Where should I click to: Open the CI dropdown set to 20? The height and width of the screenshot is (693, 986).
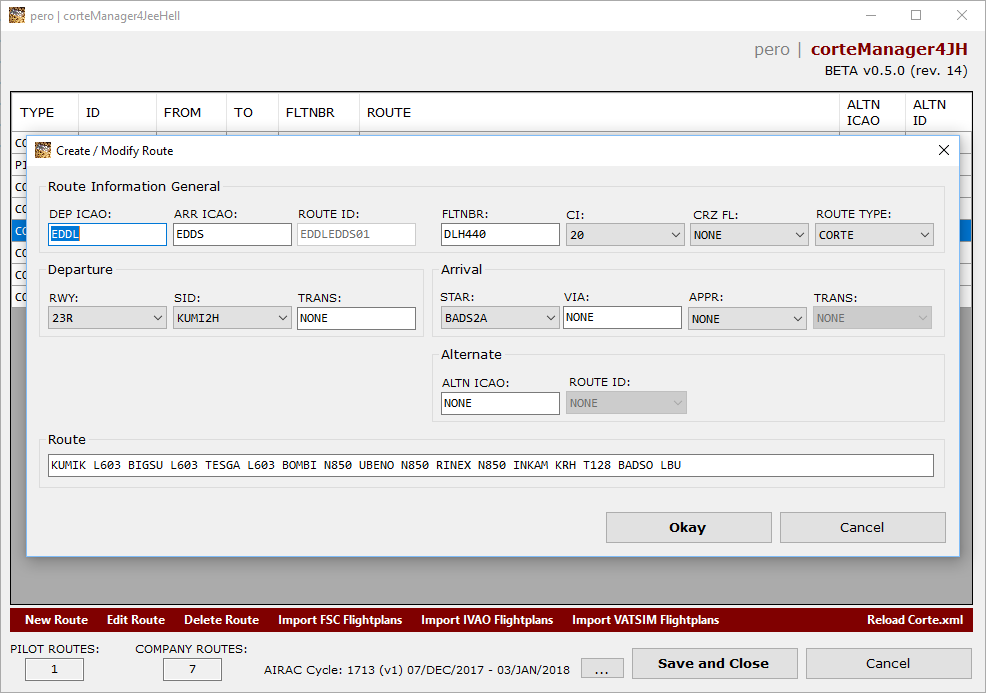625,235
